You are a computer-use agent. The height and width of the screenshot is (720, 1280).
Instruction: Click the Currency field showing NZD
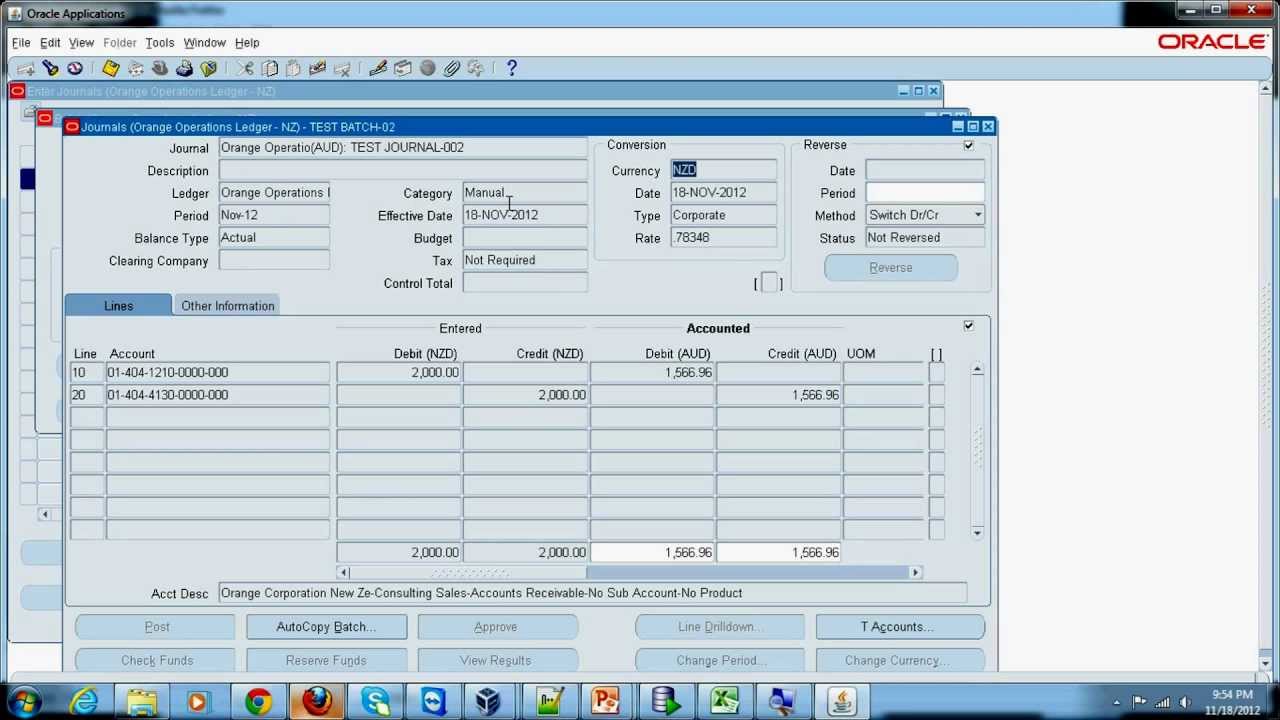pos(723,170)
